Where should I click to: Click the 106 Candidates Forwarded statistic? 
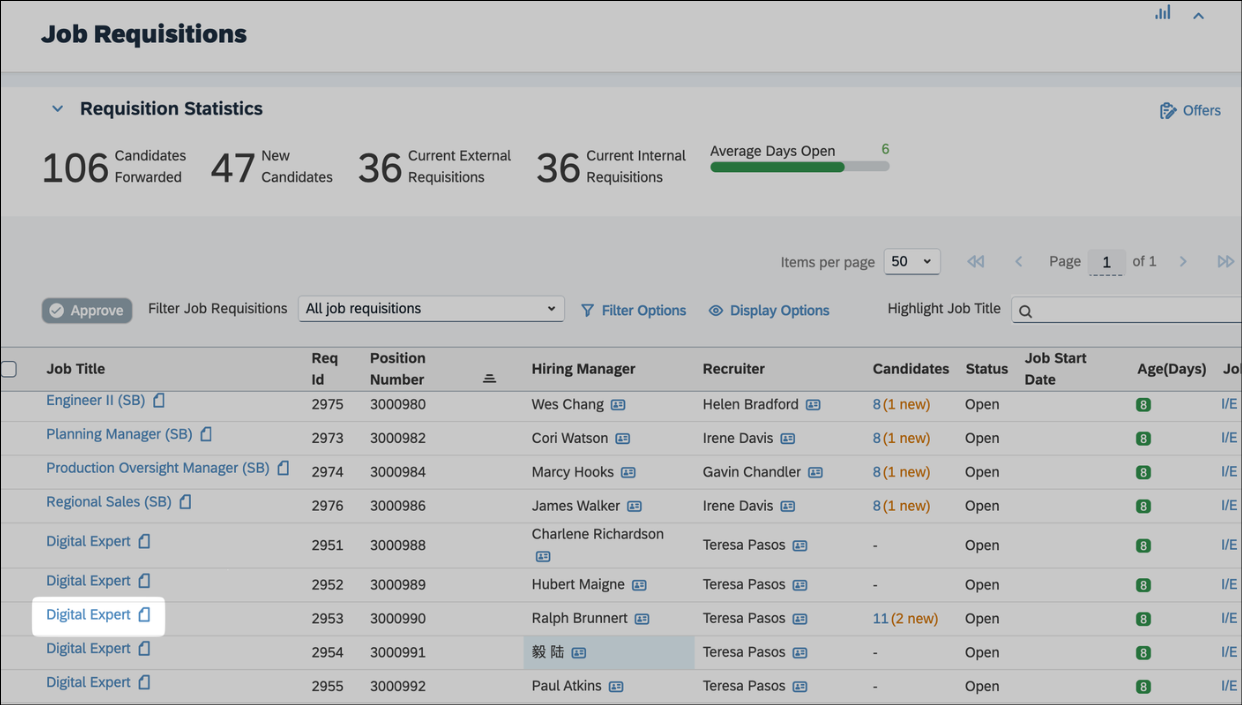click(x=114, y=167)
